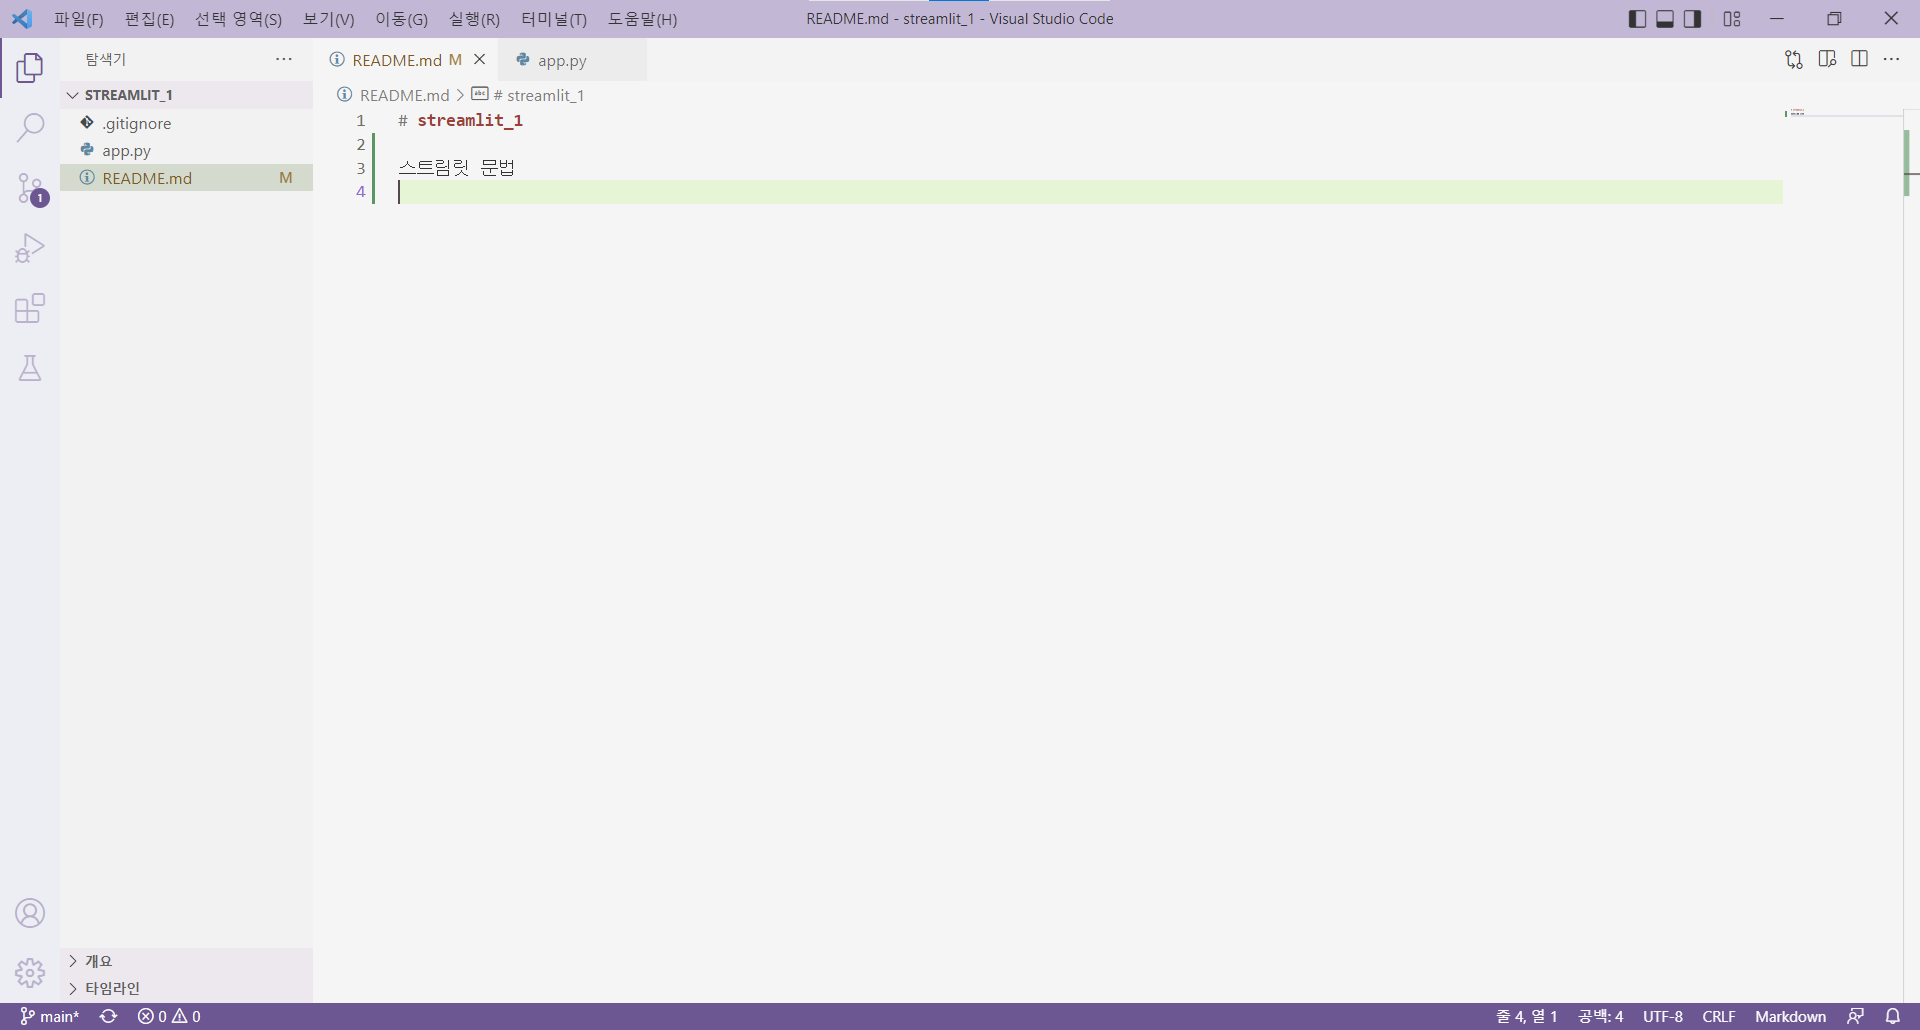Place cursor on line 3 스트림릿 문법
Viewport: 1920px width, 1030px height.
click(456, 168)
